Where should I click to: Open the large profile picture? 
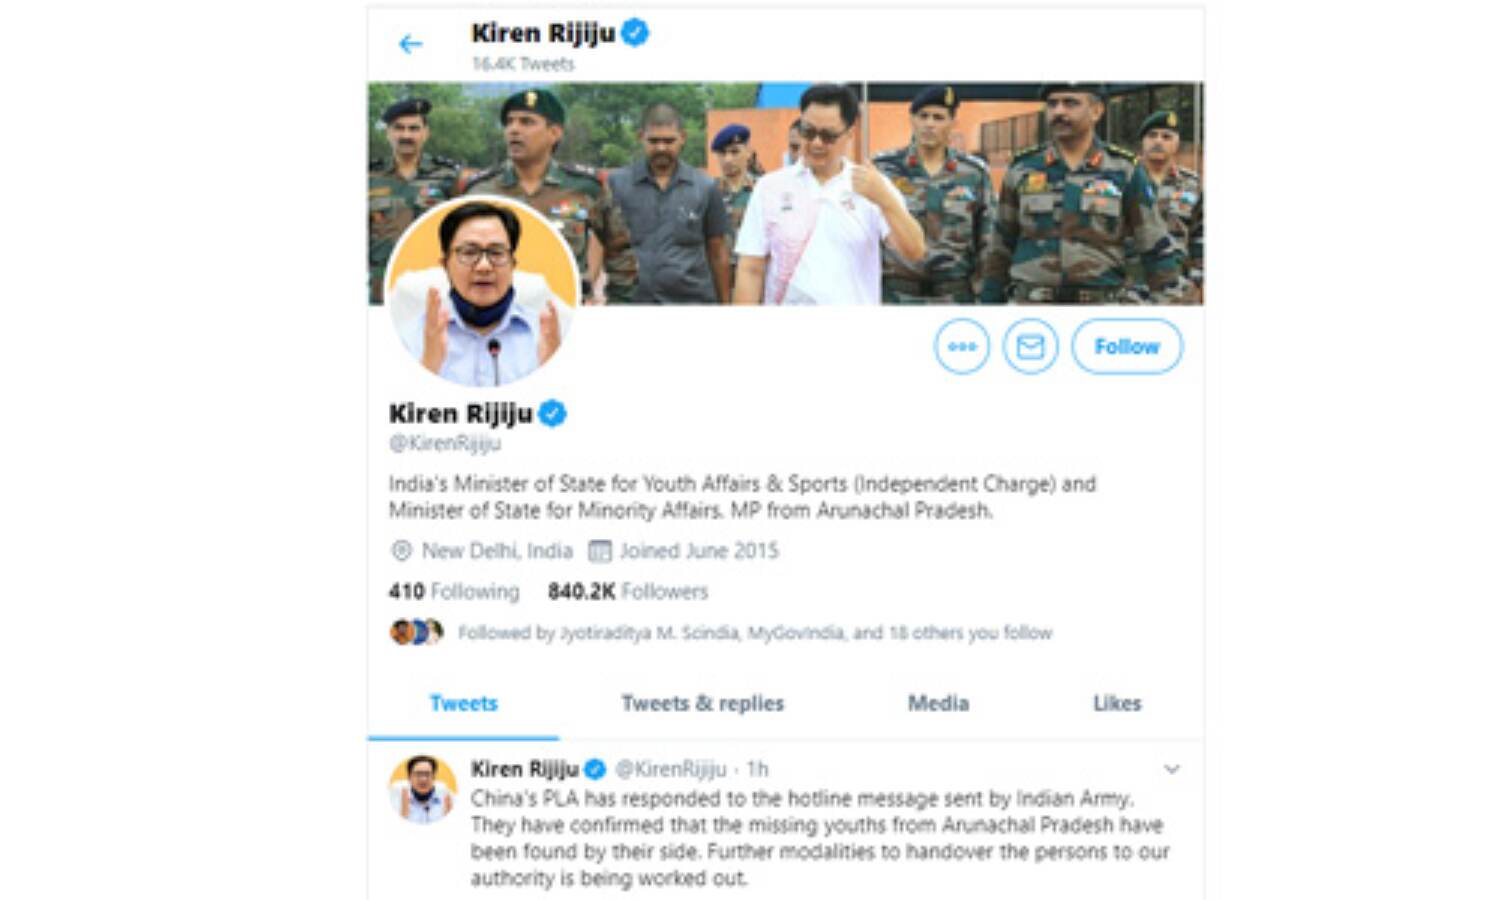[482, 292]
